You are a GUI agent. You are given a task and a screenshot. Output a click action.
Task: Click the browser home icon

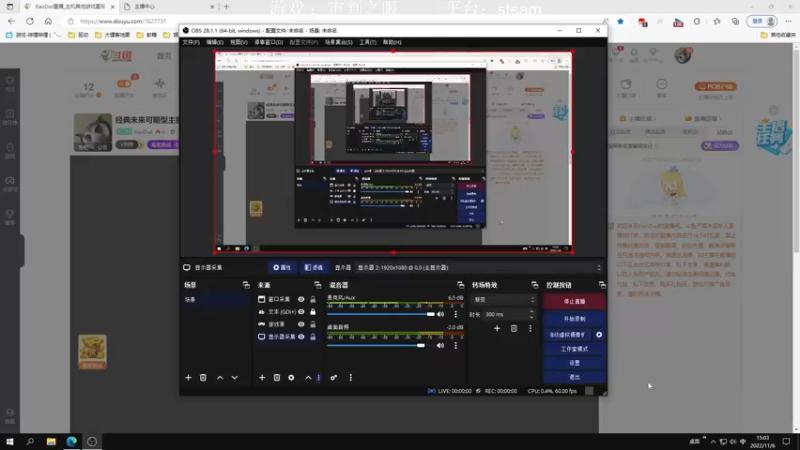point(48,21)
